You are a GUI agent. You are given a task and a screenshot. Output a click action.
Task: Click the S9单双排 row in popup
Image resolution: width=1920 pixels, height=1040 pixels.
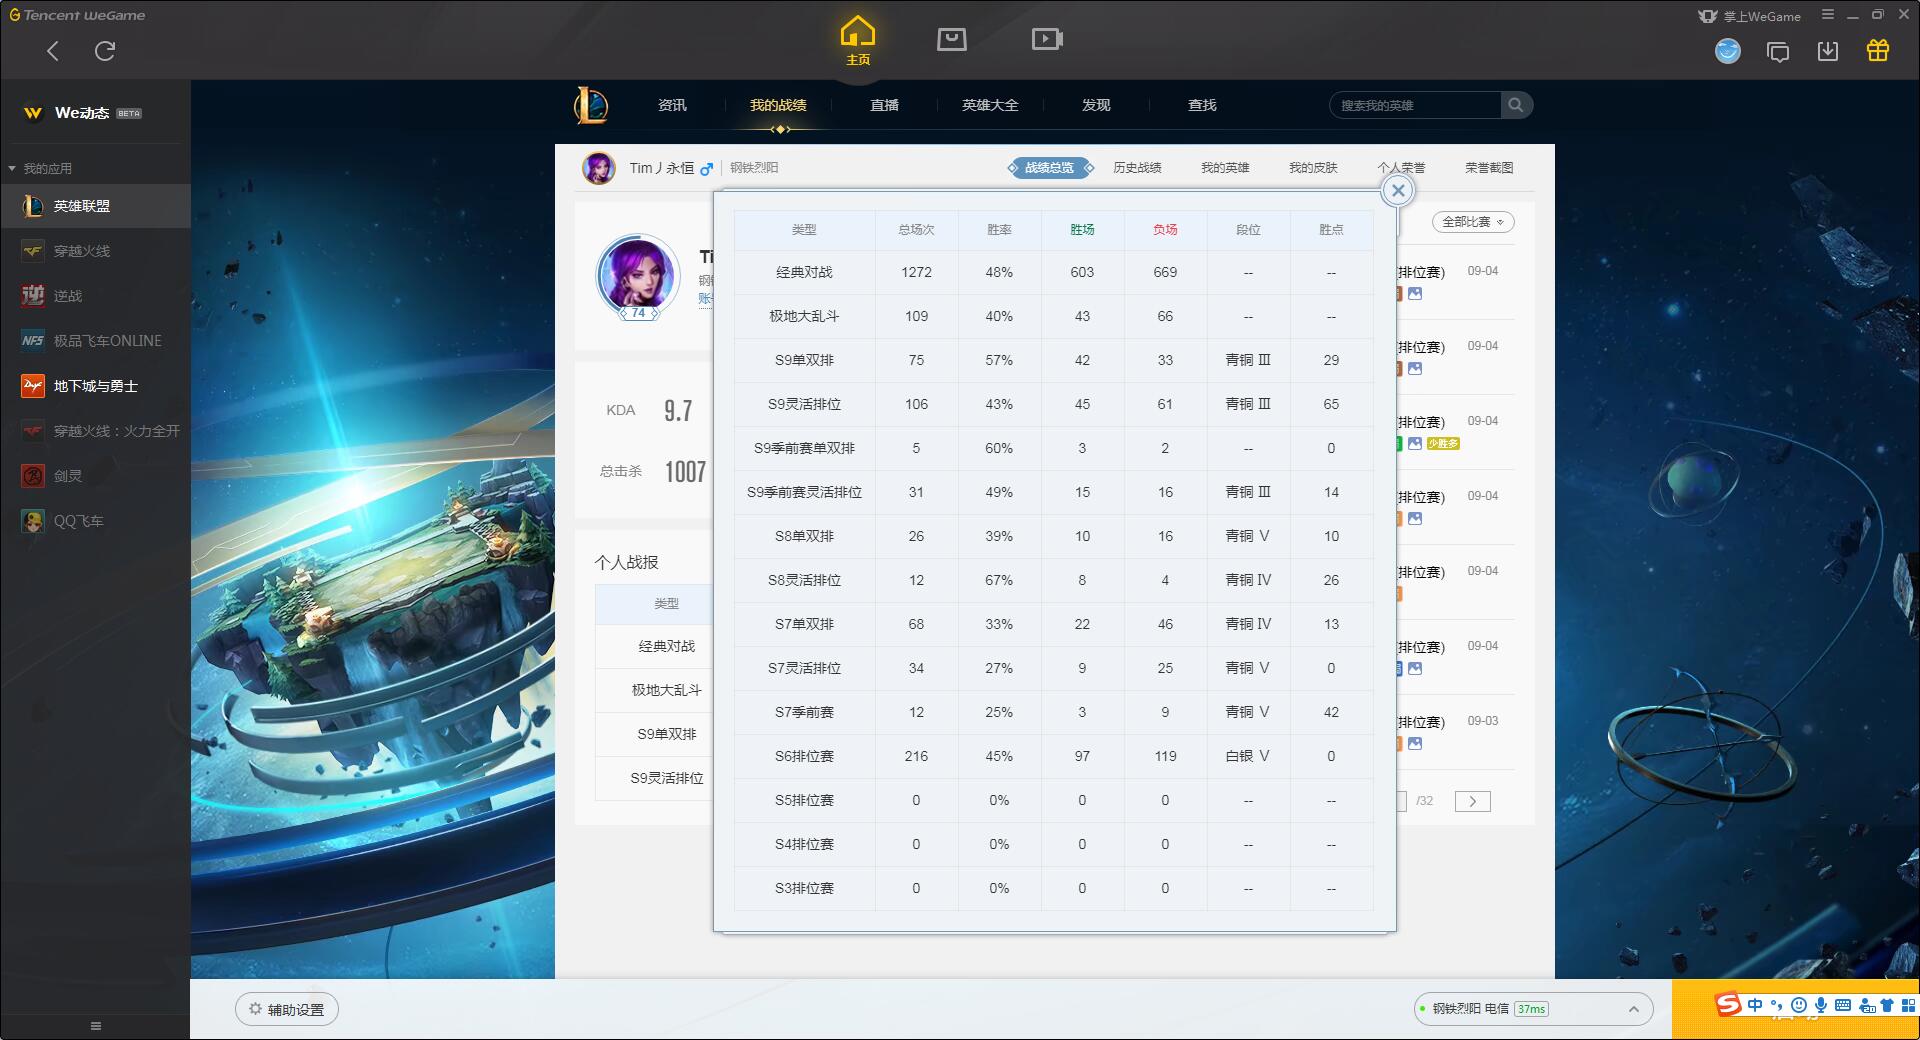(1054, 360)
